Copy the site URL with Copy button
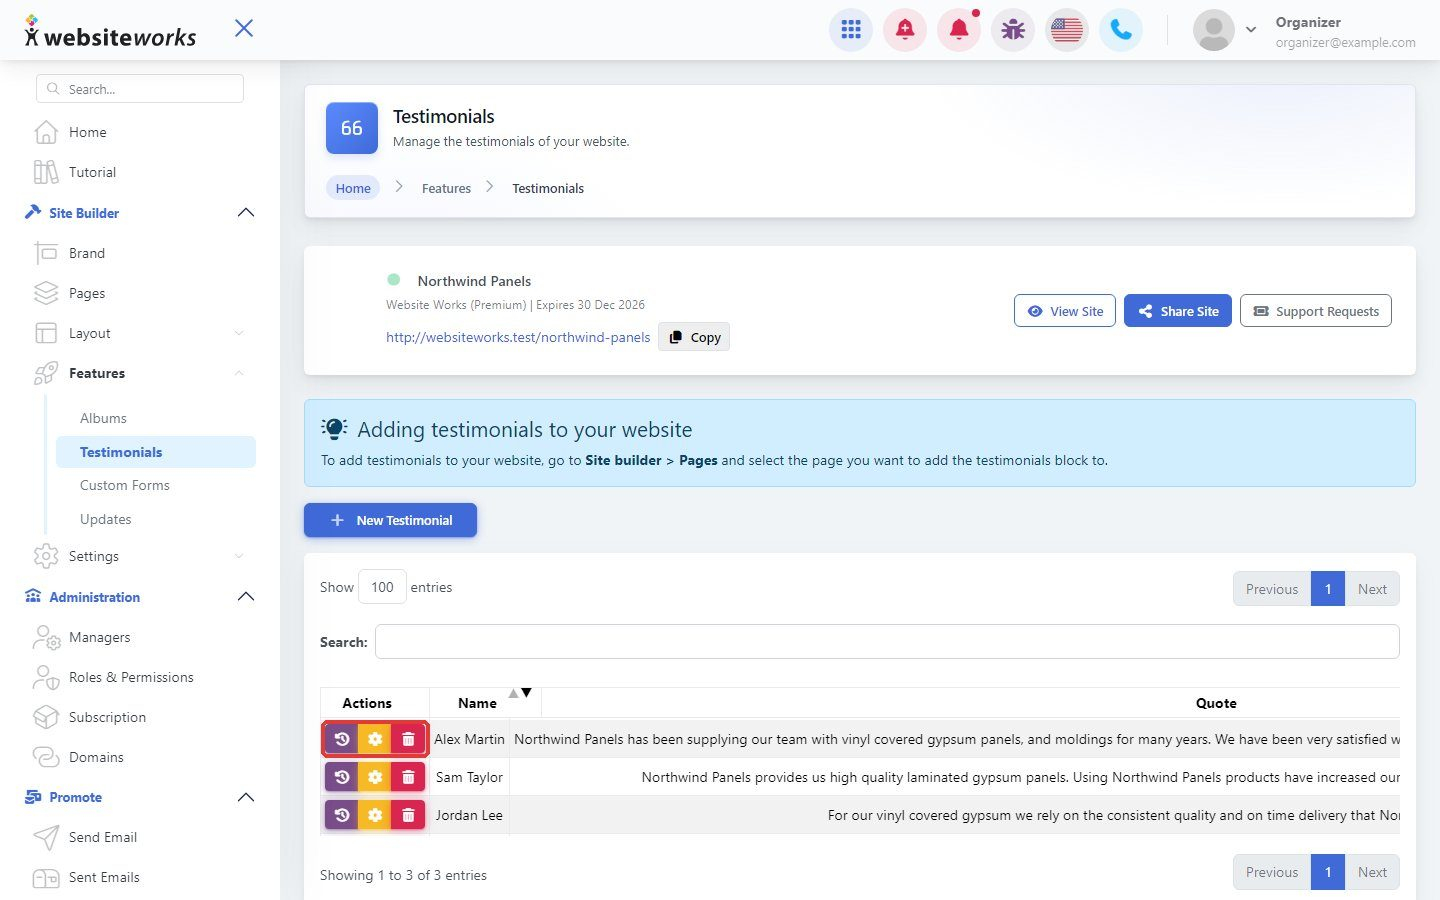The image size is (1440, 900). 694,337
